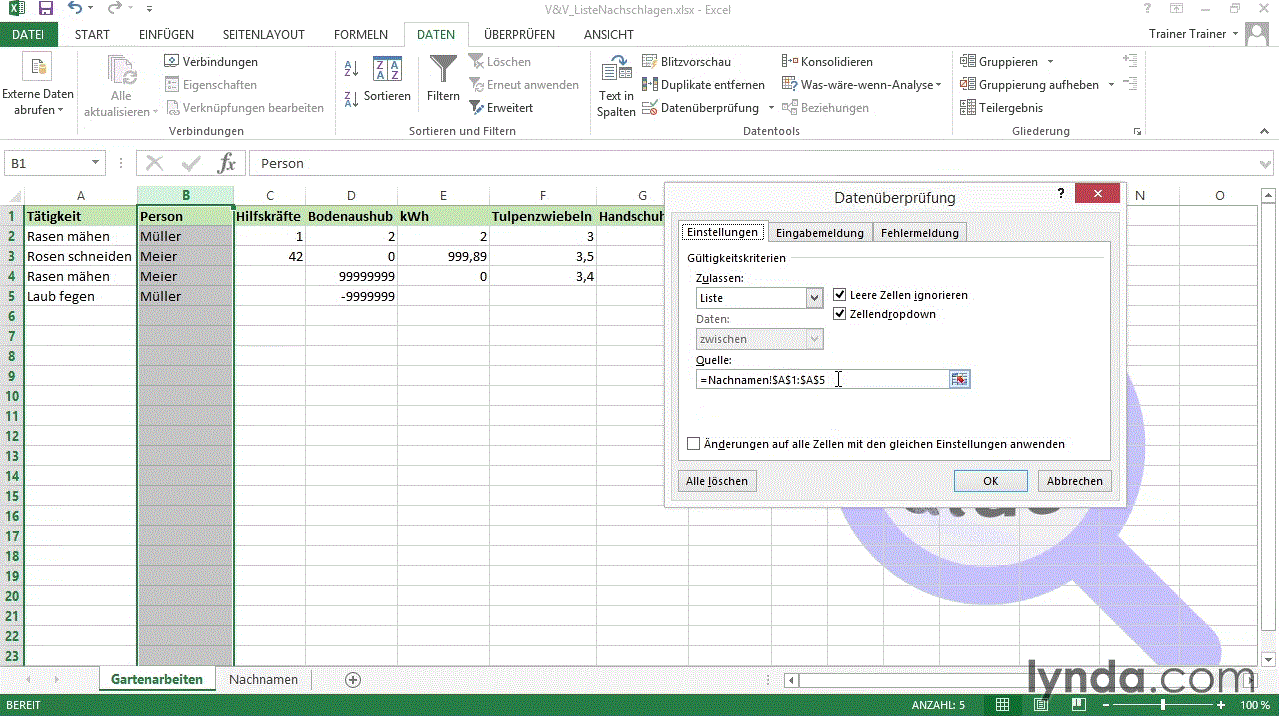Select the Gartenarbeiten sheet tab
The height and width of the screenshot is (716, 1279).
point(157,679)
